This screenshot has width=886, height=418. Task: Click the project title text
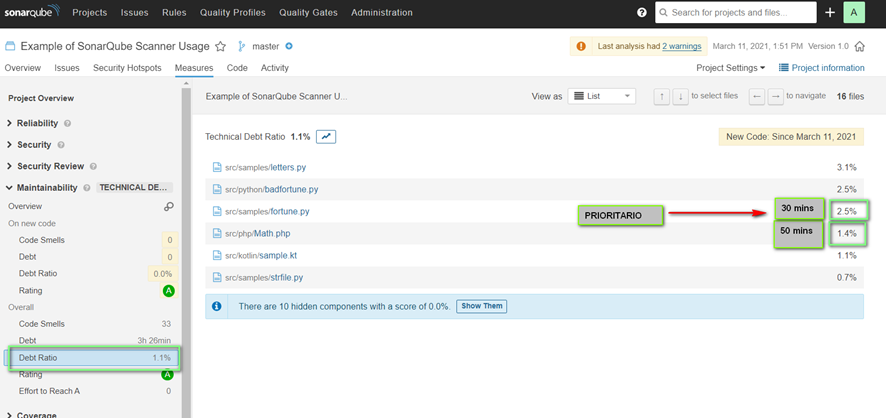[115, 46]
